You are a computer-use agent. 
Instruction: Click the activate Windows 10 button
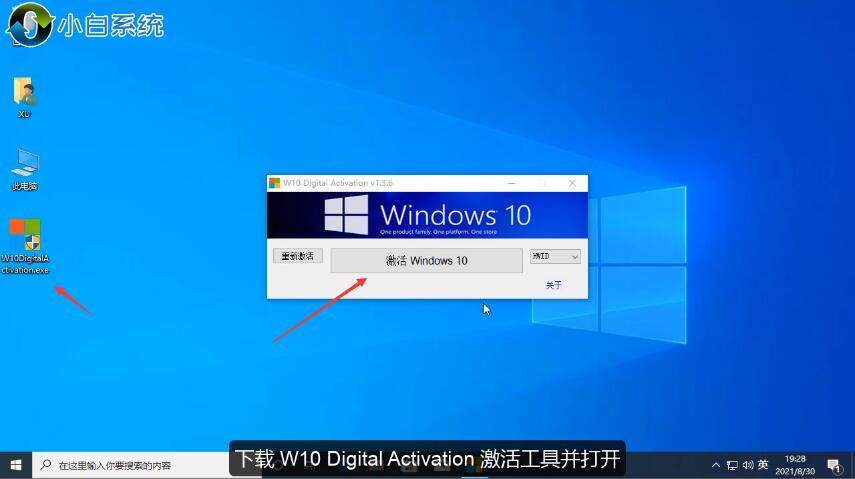426,261
